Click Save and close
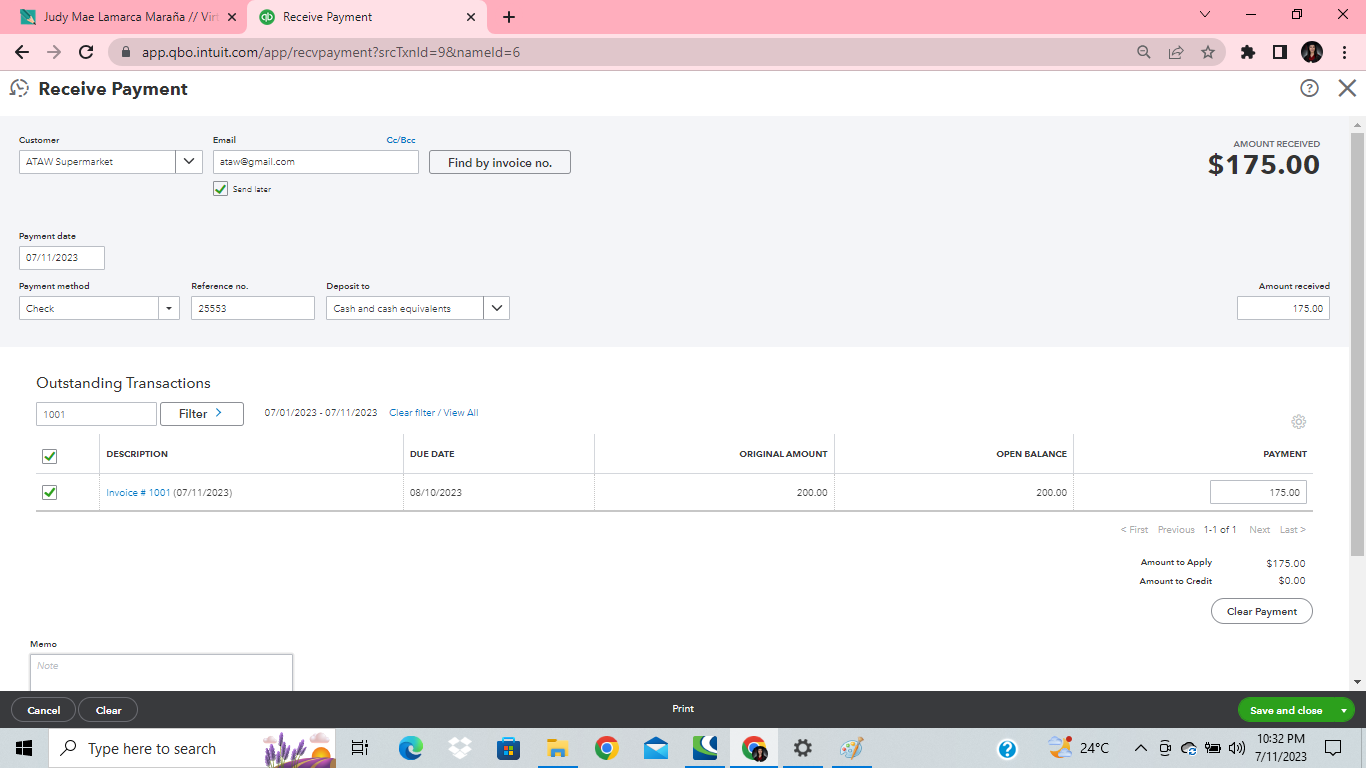 1286,710
